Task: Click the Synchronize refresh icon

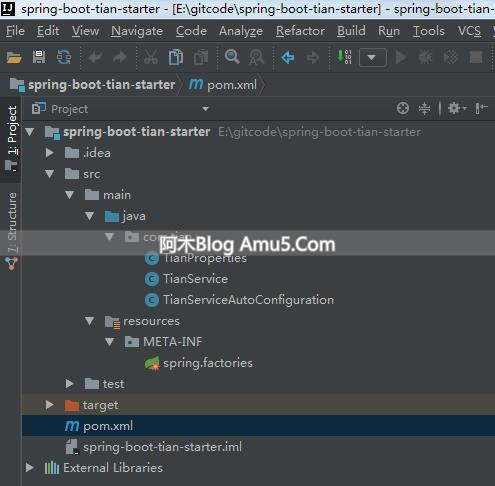Action: point(64,57)
